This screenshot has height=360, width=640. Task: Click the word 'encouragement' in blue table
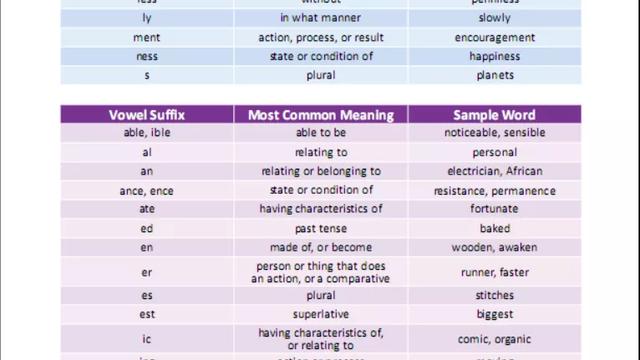494,38
